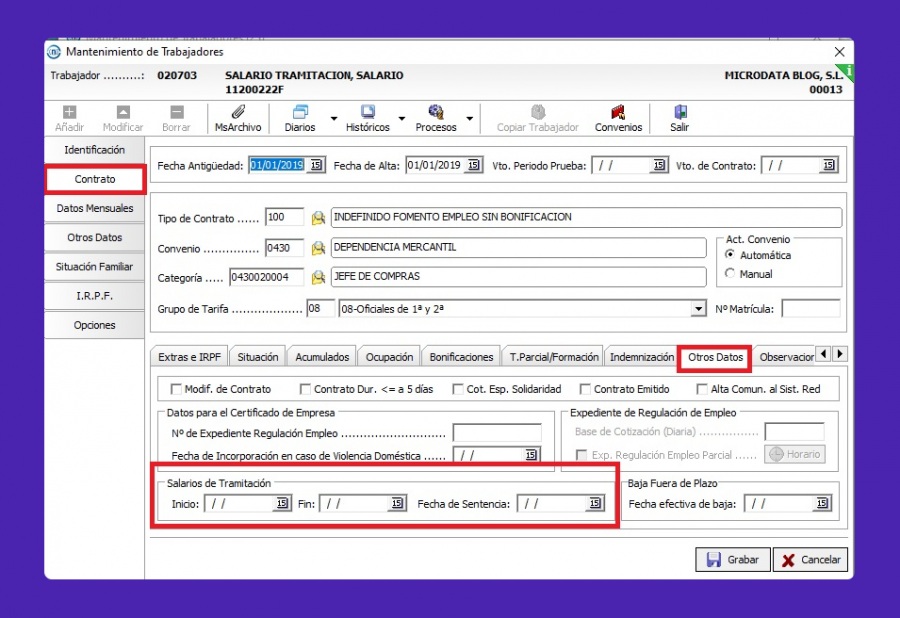The height and width of the screenshot is (618, 900).
Task: Expand the Procesos dropdown arrow
Action: [x=470, y=119]
